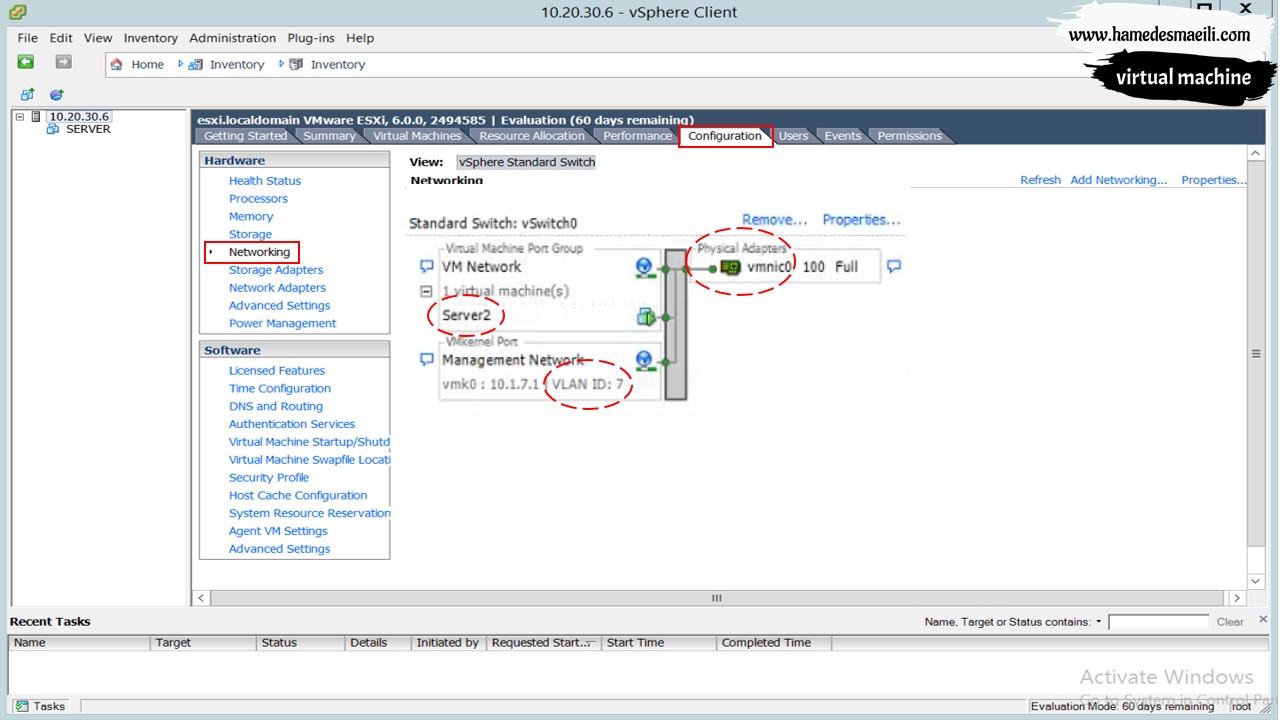Open the File menu

tap(27, 38)
